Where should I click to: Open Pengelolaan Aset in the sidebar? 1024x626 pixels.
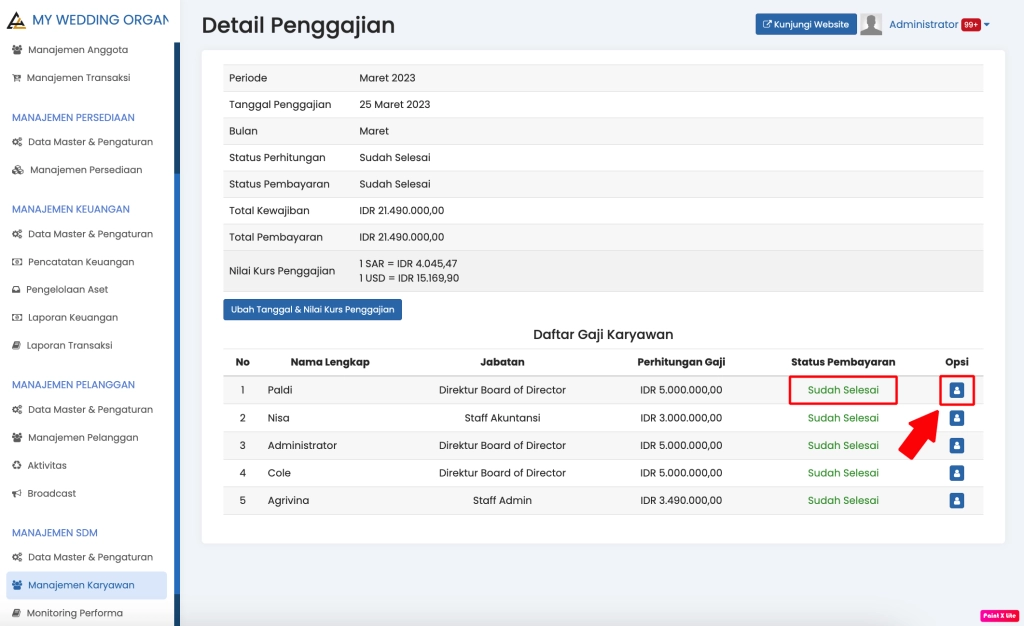pos(67,289)
